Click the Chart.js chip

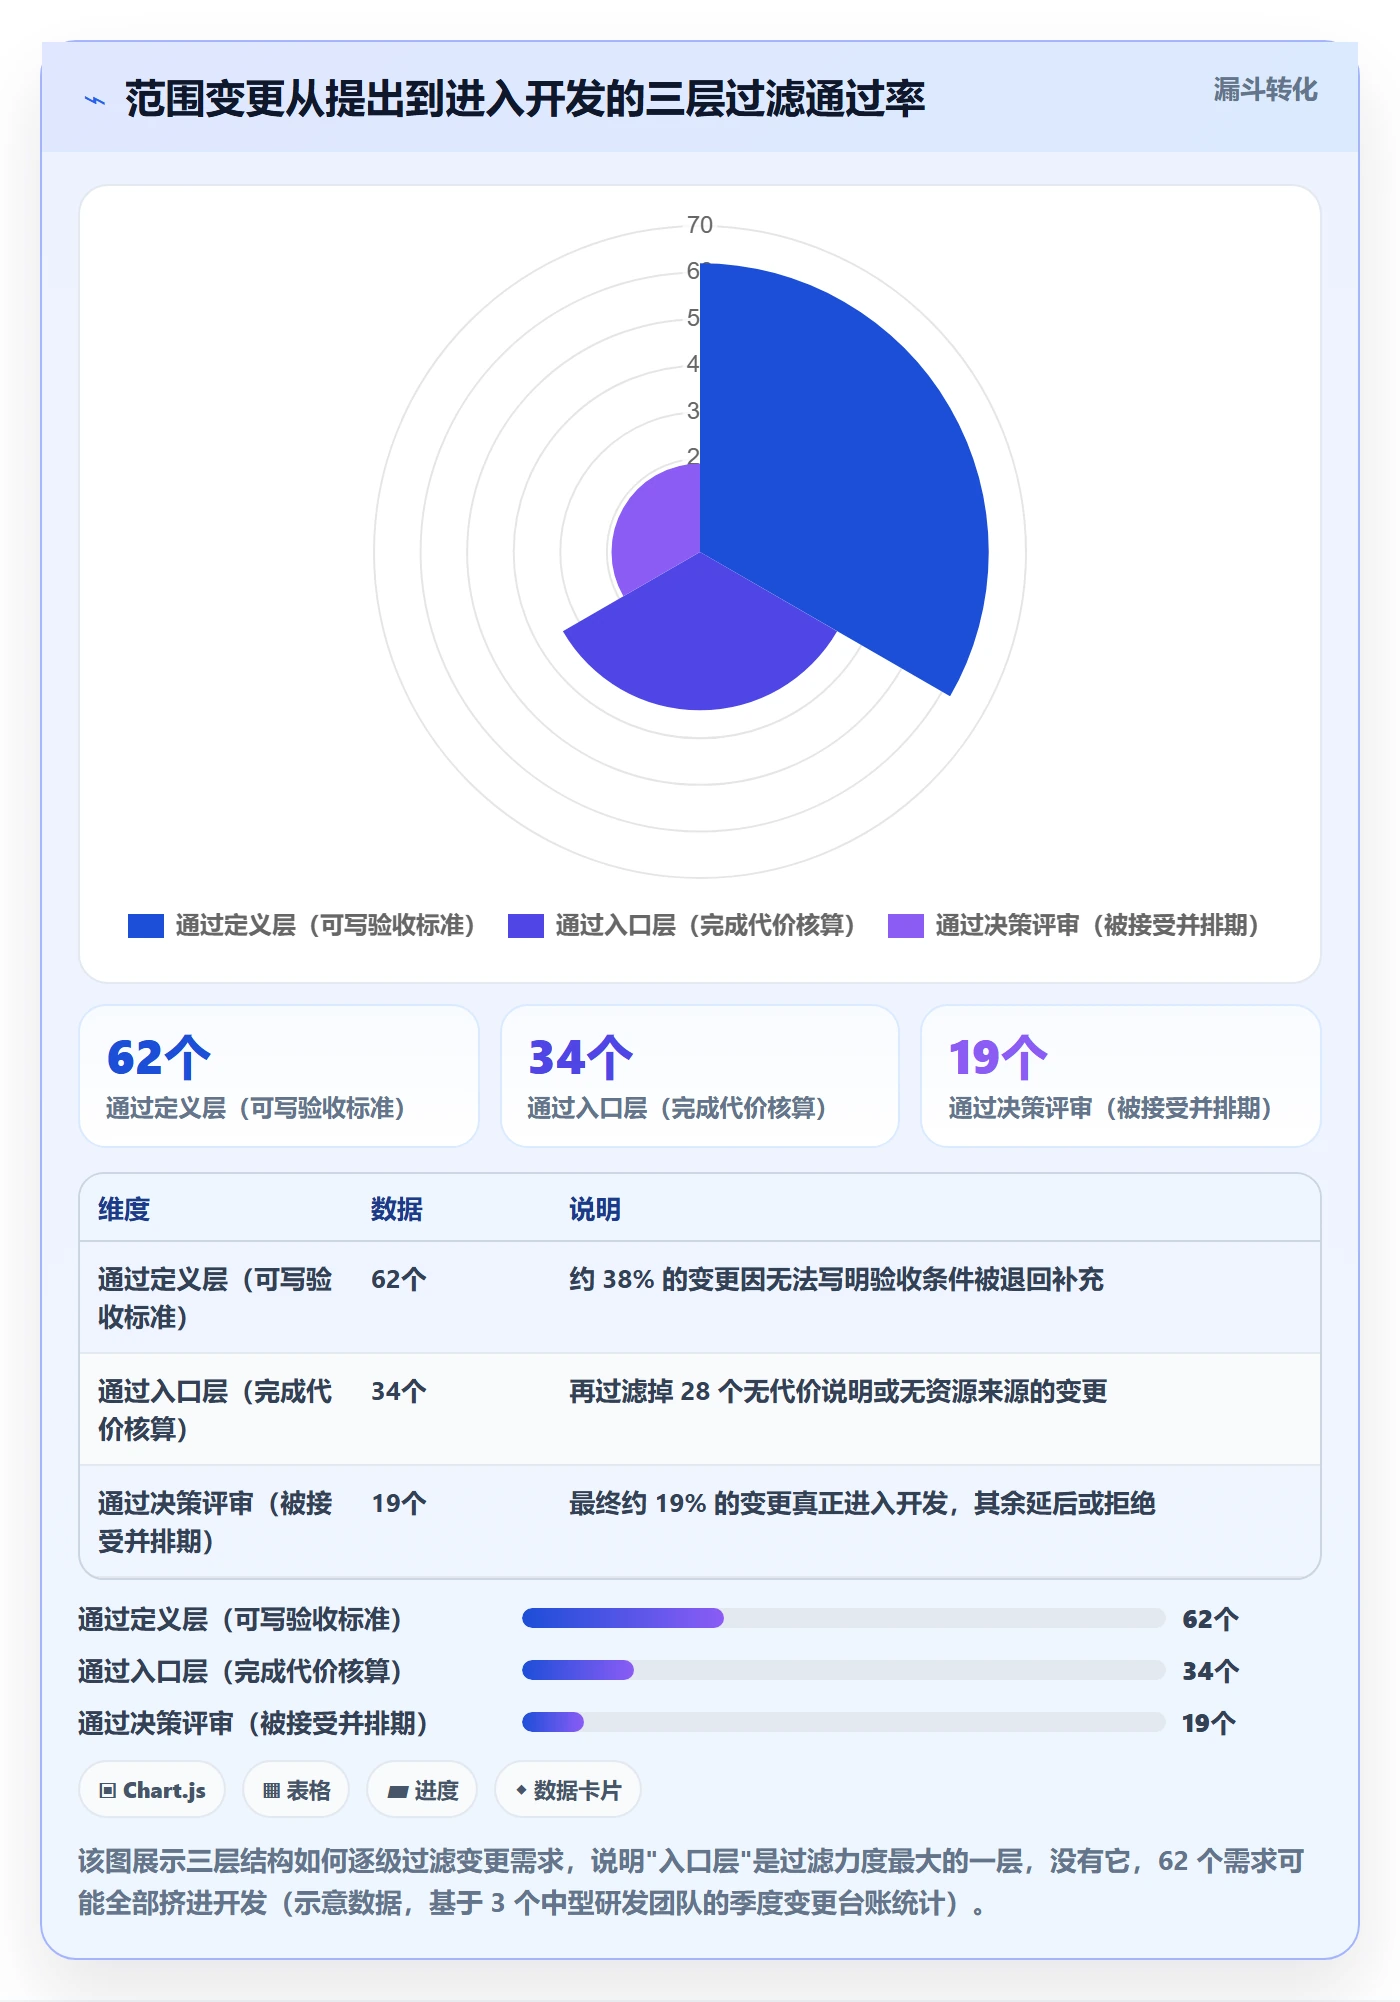point(152,1790)
